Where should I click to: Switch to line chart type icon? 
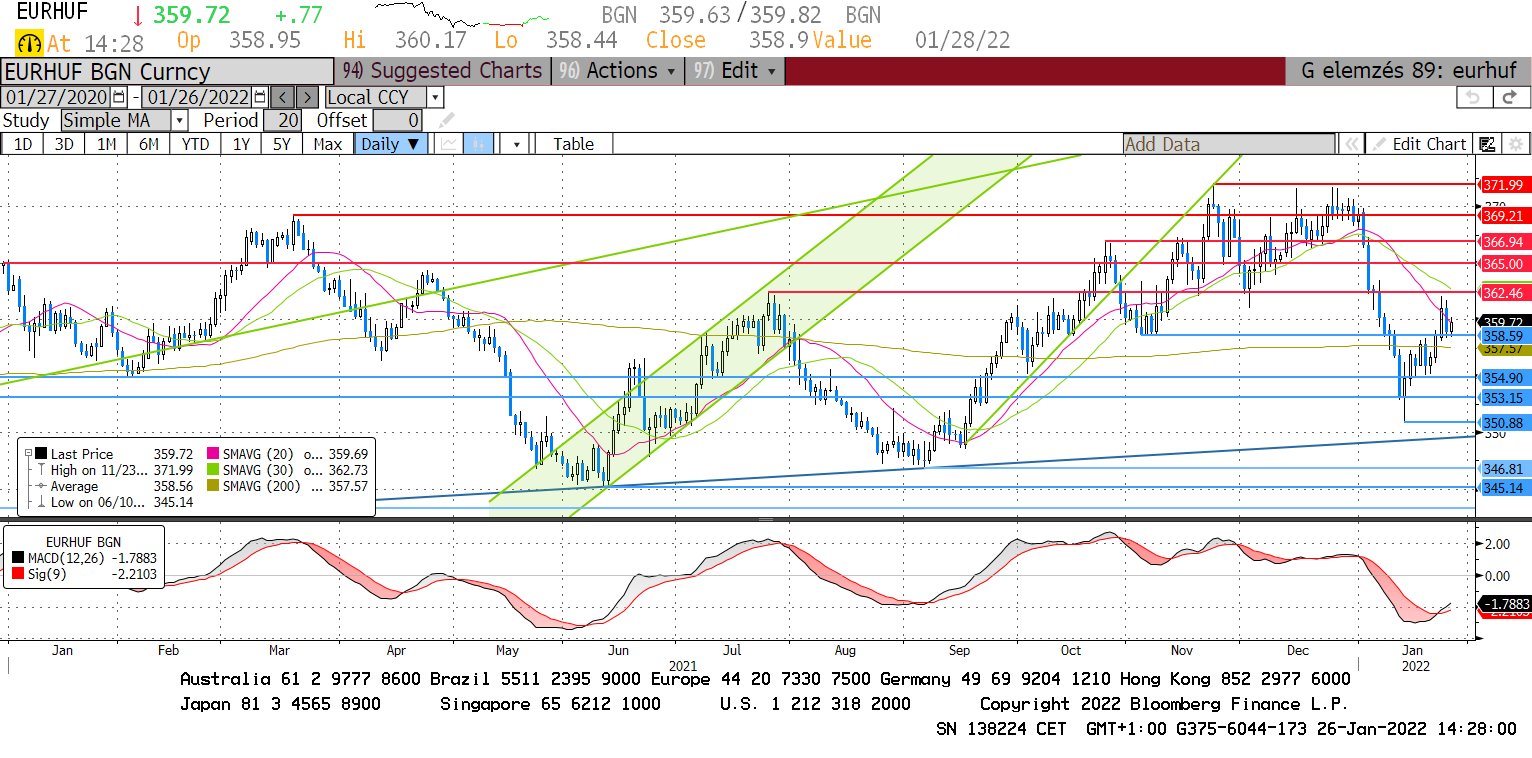[448, 144]
